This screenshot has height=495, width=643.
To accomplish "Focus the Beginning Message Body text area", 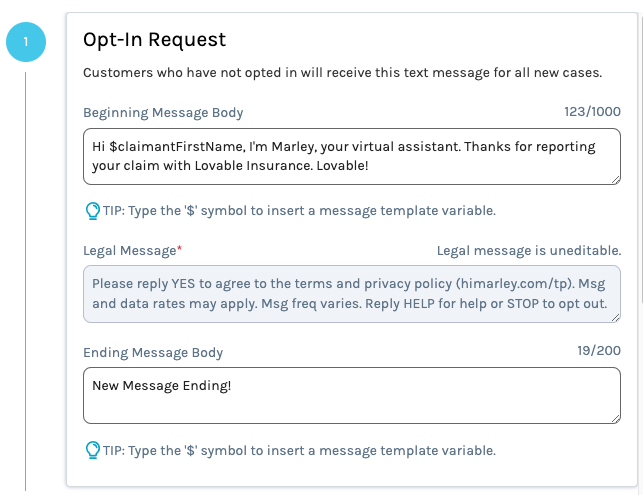I will [x=350, y=156].
